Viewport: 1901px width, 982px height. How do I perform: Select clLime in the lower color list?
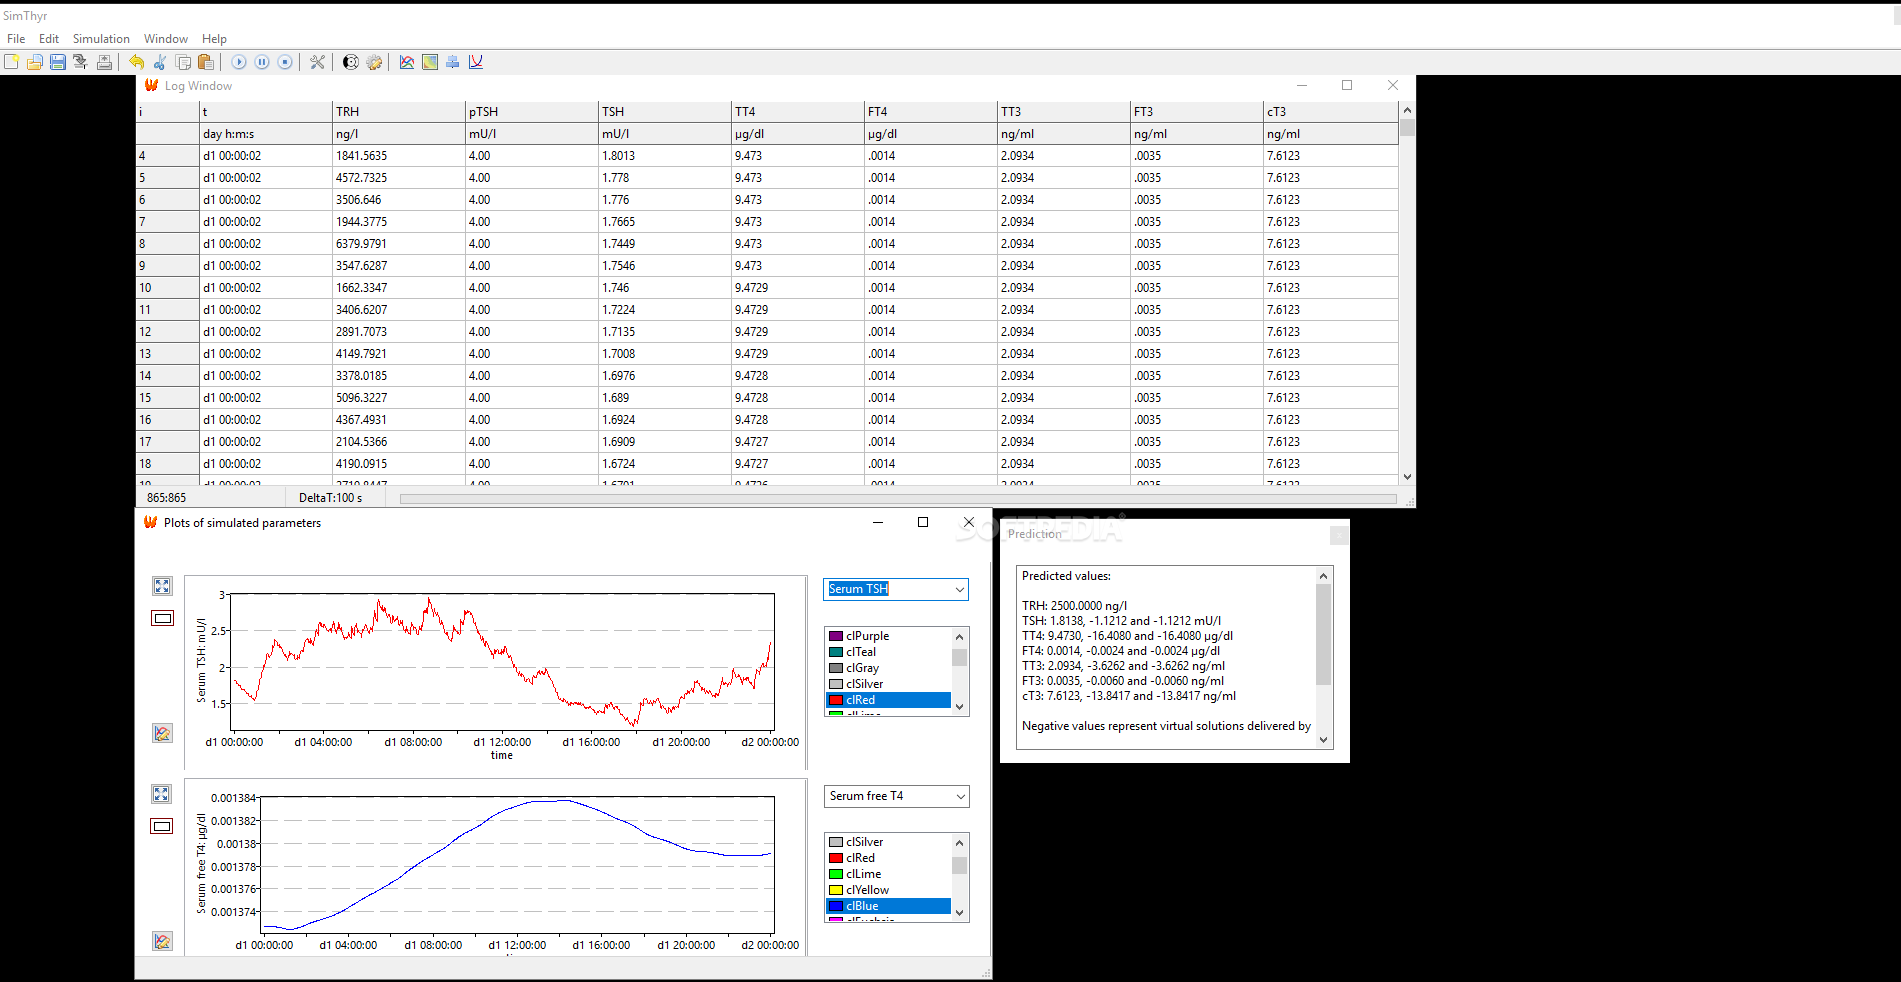pos(888,874)
